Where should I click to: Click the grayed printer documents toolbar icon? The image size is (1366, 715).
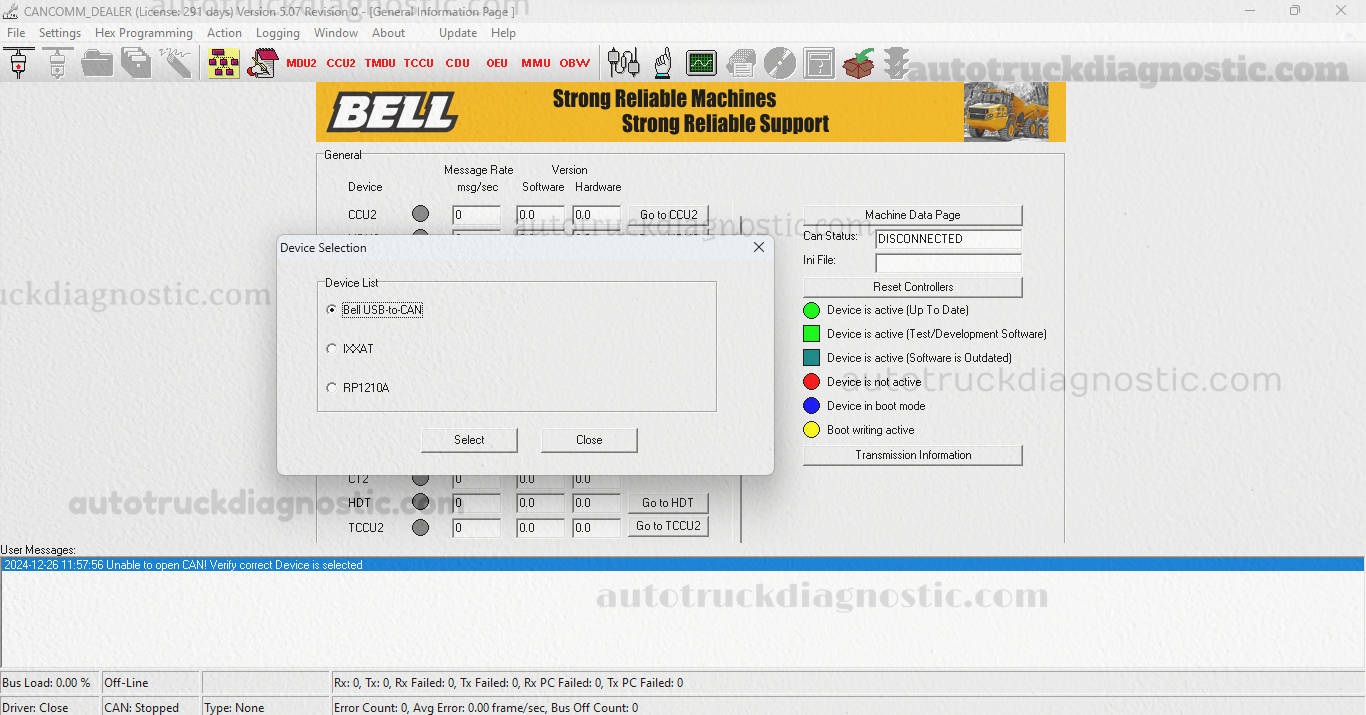point(741,63)
